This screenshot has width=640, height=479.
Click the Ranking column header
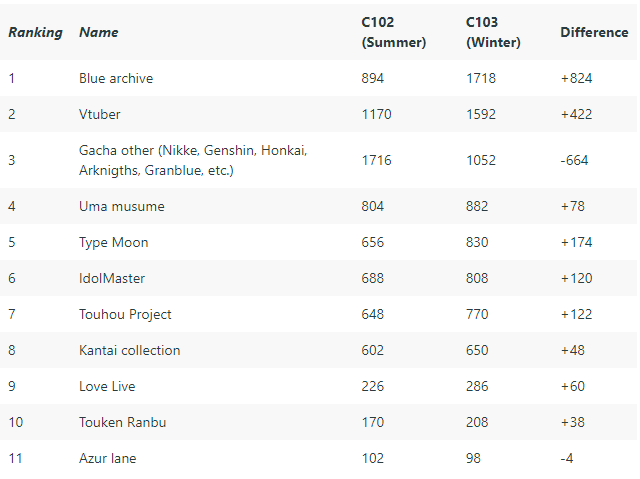point(36,32)
